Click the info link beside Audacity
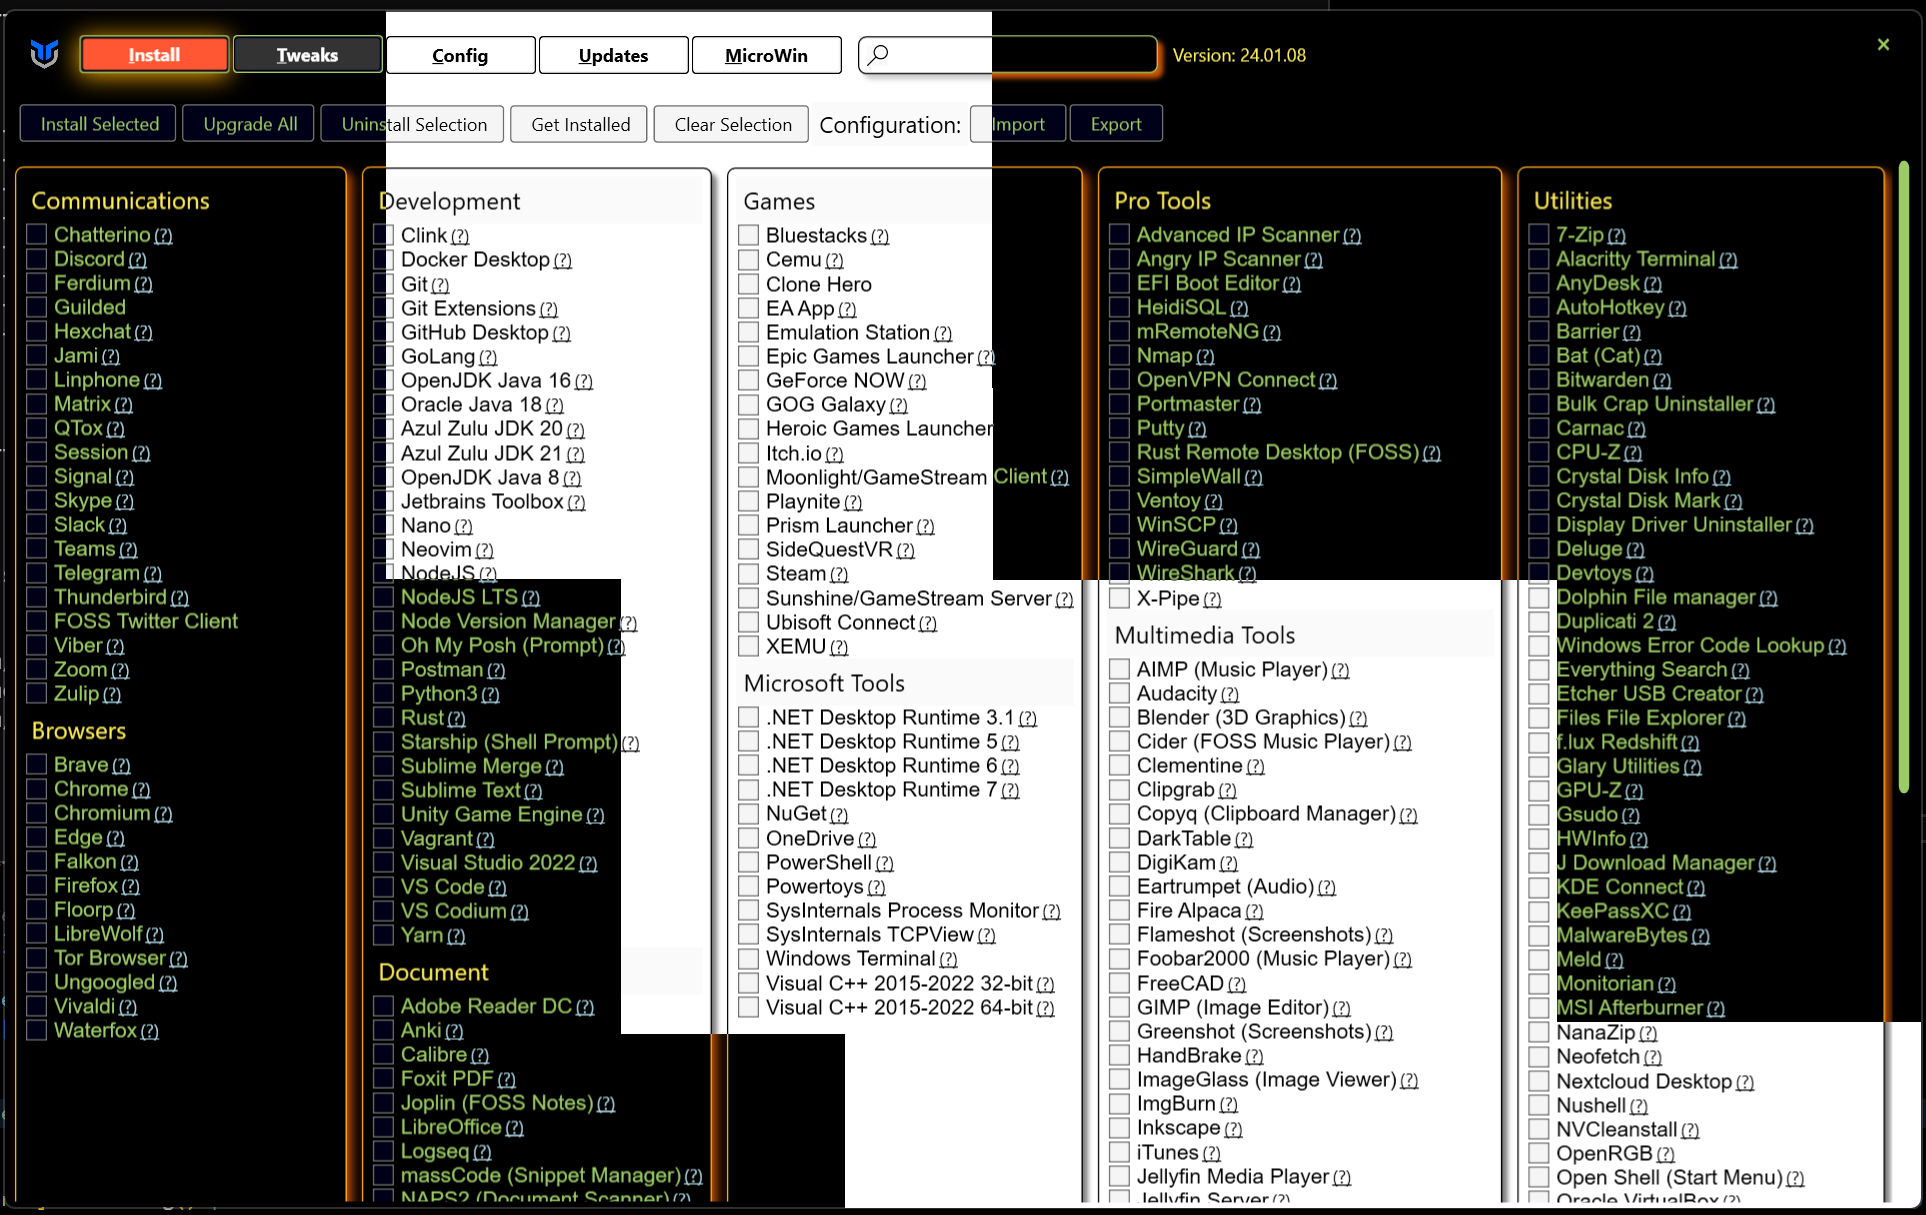 [1230, 695]
